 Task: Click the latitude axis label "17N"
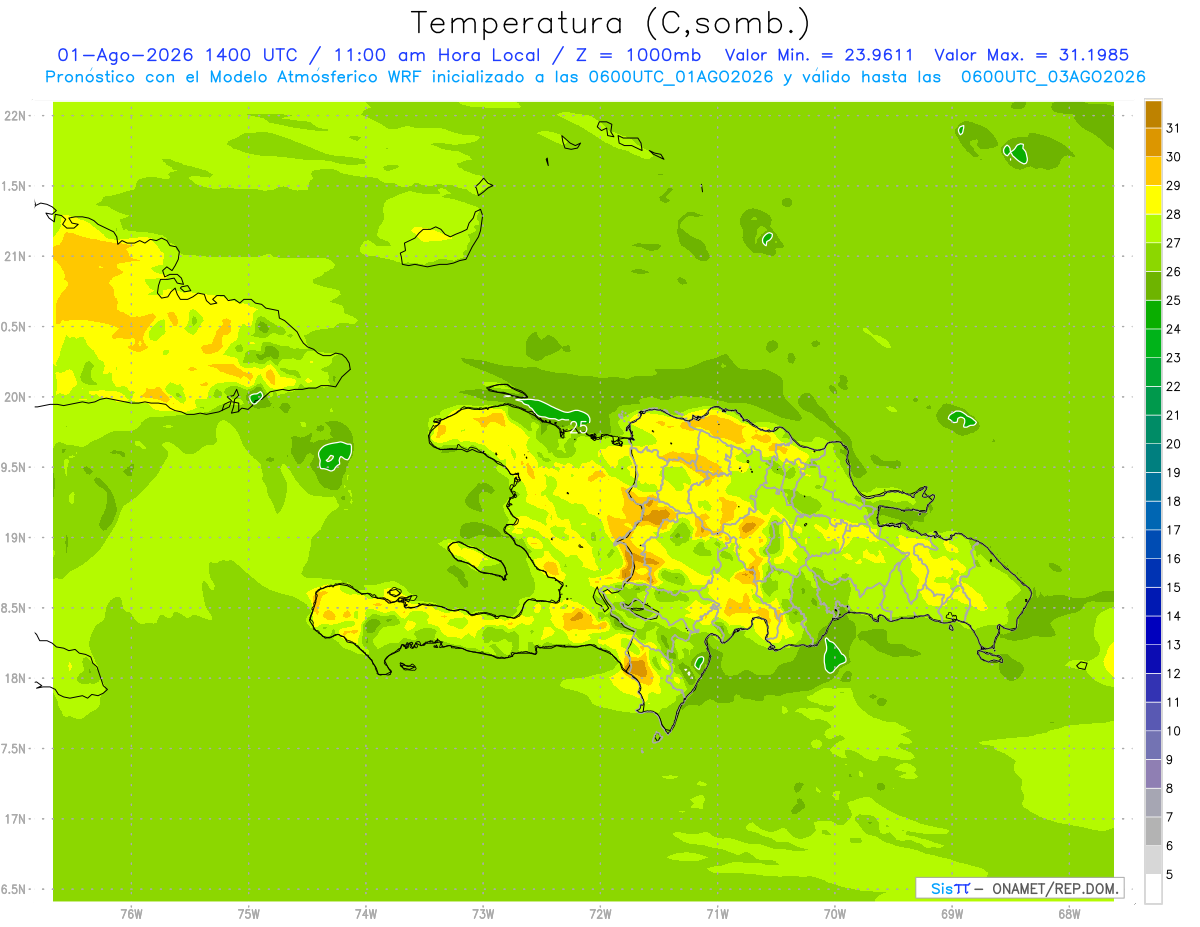tap(17, 820)
